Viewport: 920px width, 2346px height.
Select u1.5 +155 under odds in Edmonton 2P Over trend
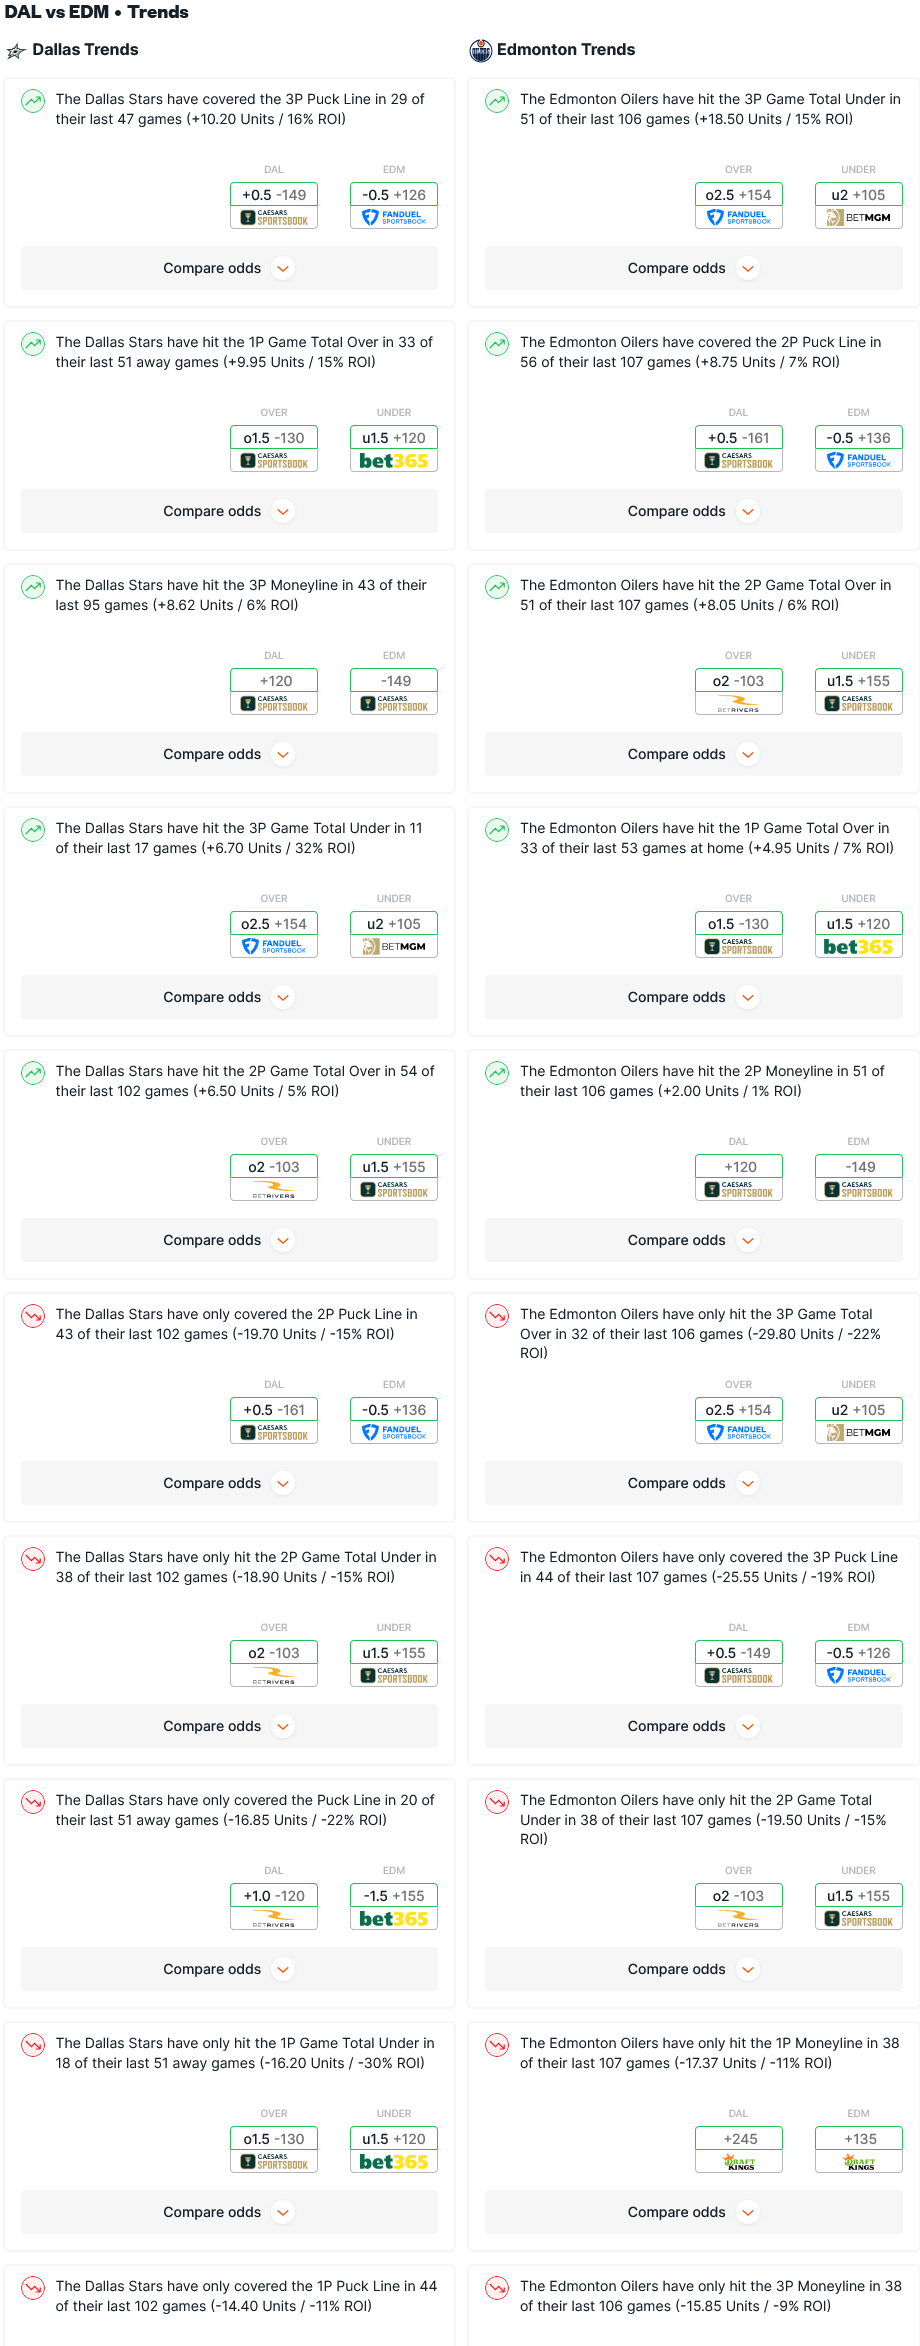click(859, 681)
